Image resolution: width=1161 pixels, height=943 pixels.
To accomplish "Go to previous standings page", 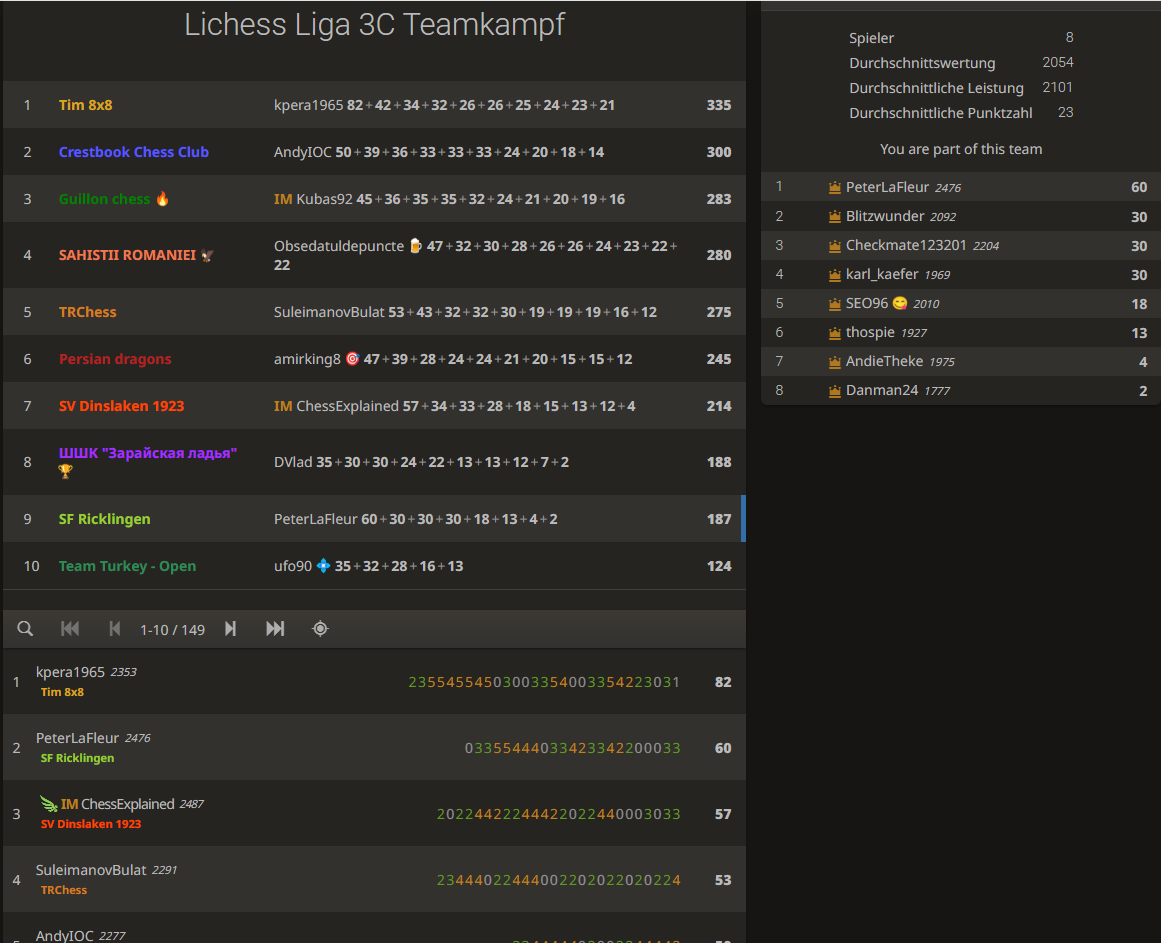I will [115, 629].
